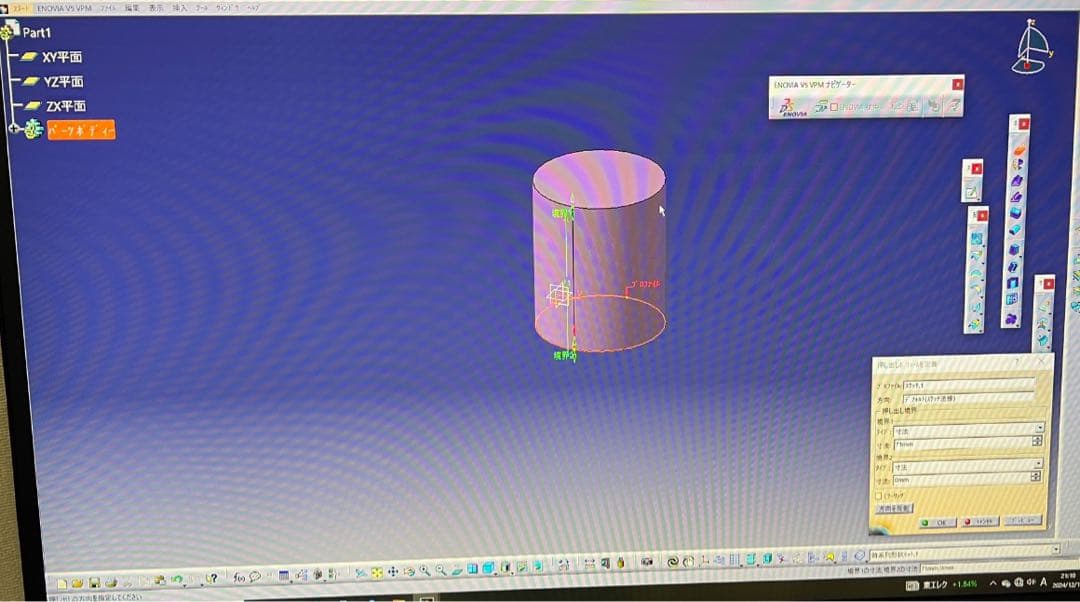1080x602 pixels.
Task: Toggle the shading render style icon
Action: pos(489,572)
